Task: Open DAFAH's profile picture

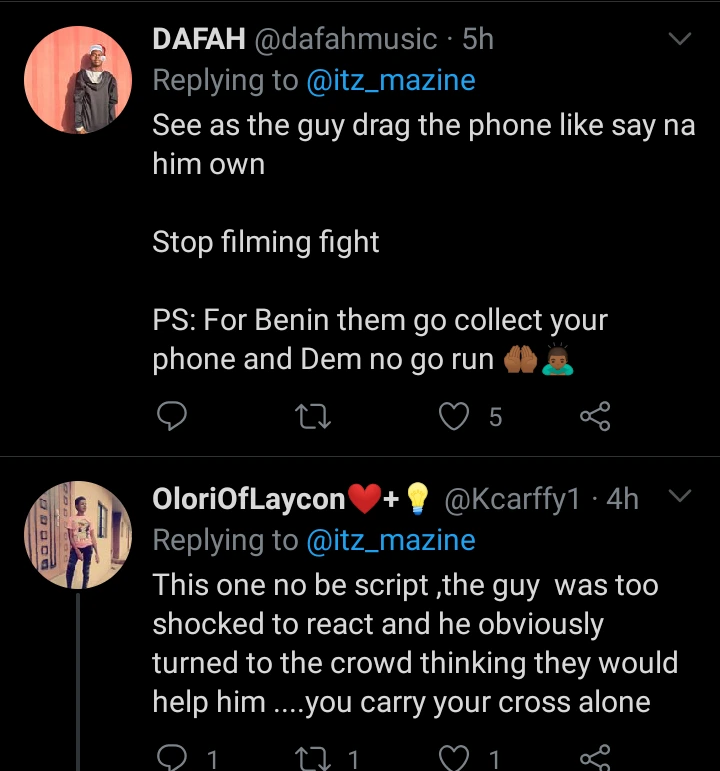Action: click(78, 80)
